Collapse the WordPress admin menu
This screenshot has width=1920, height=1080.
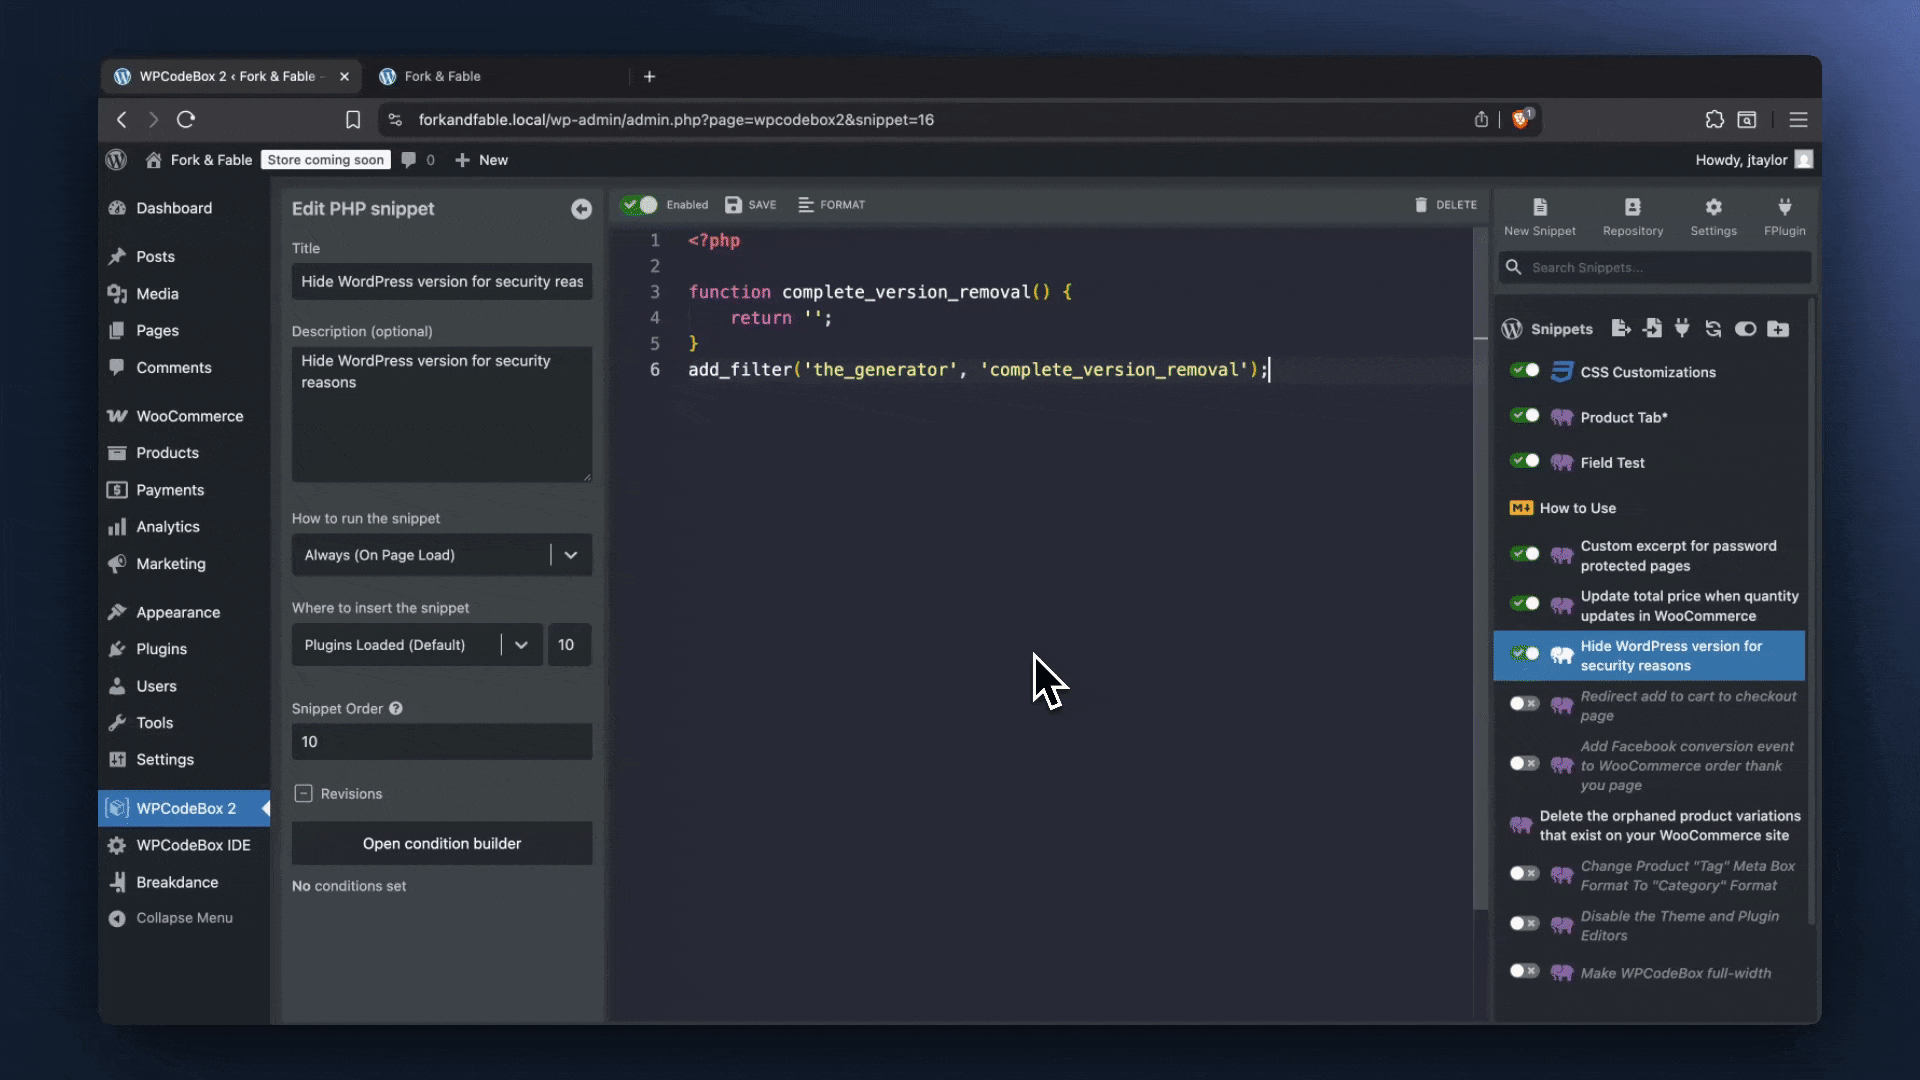tap(184, 918)
